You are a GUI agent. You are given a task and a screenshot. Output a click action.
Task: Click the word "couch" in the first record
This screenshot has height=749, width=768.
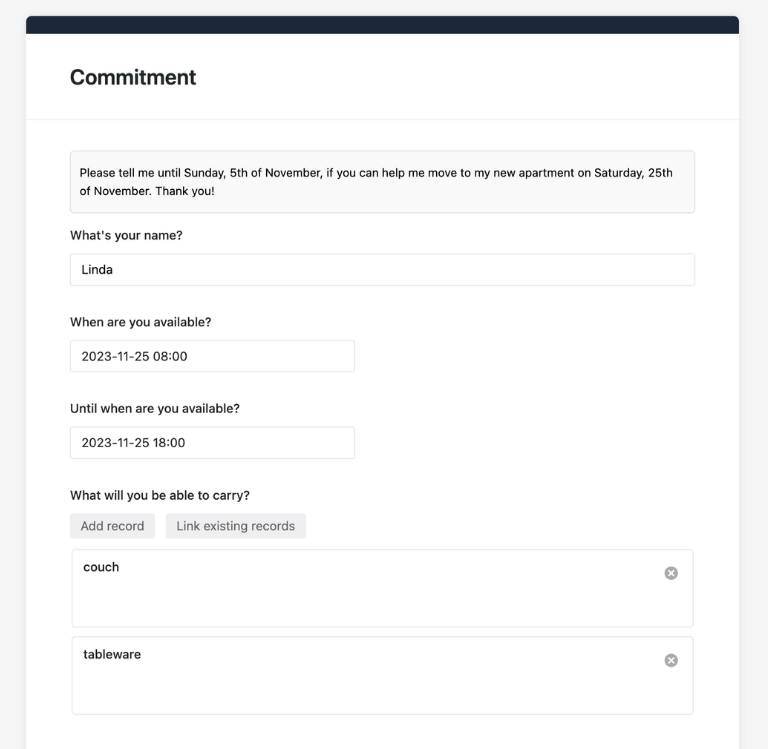coord(101,567)
